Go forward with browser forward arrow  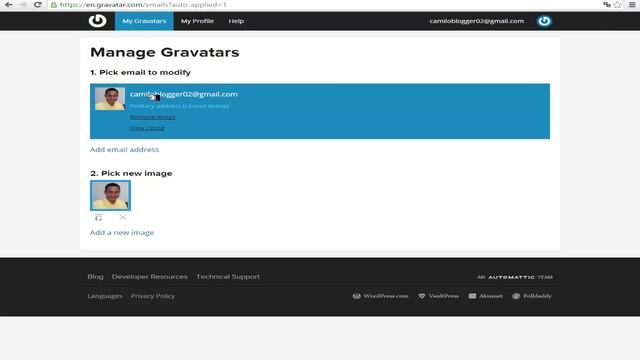[x=23, y=4]
